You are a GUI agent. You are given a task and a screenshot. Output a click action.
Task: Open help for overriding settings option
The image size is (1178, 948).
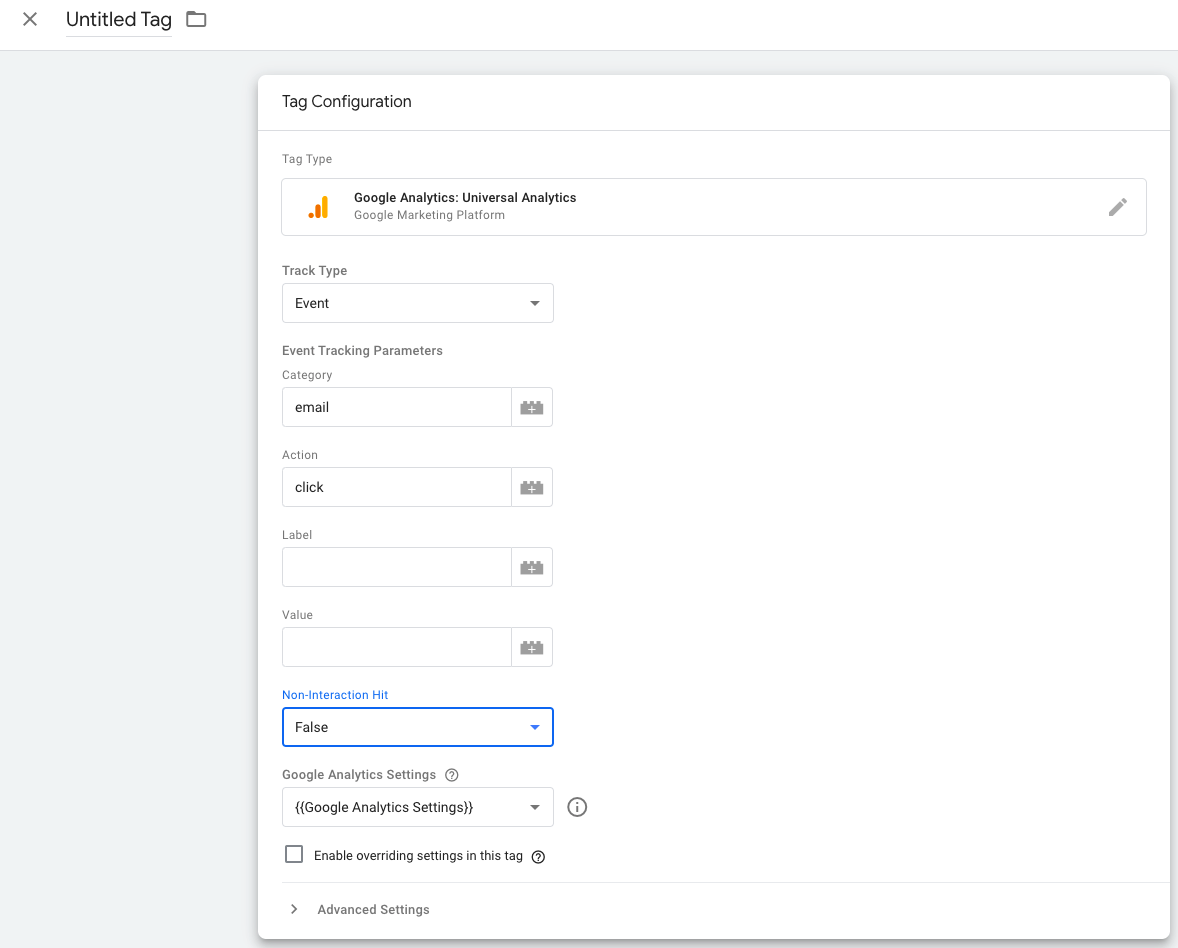coord(538,856)
